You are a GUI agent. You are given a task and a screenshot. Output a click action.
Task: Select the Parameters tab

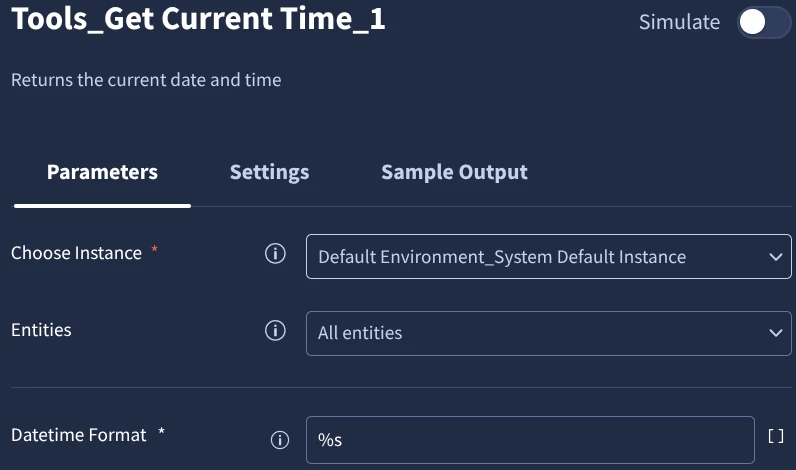tap(103, 172)
